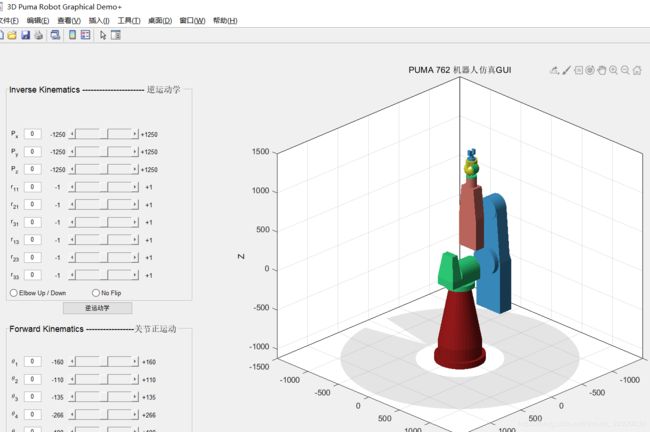Click the 逆运动学 compute button

pyautogui.click(x=97, y=308)
